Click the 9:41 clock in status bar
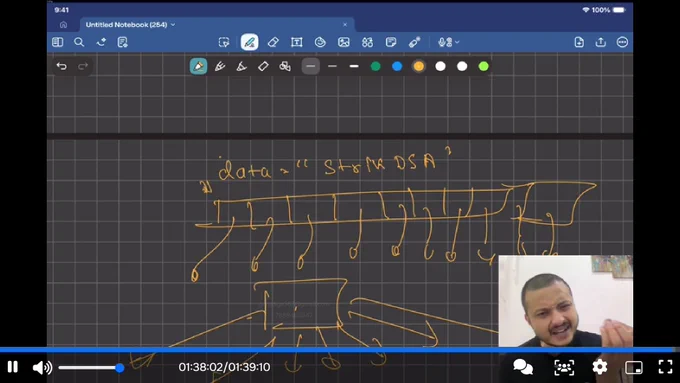This screenshot has height=383, width=680. [x=62, y=10]
